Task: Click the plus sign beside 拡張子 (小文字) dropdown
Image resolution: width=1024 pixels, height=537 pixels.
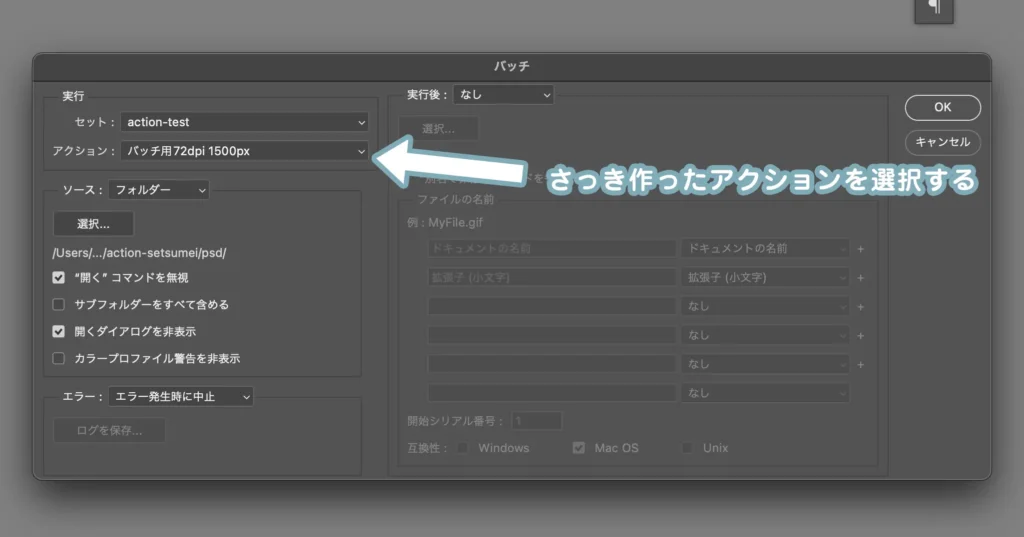Action: click(861, 278)
